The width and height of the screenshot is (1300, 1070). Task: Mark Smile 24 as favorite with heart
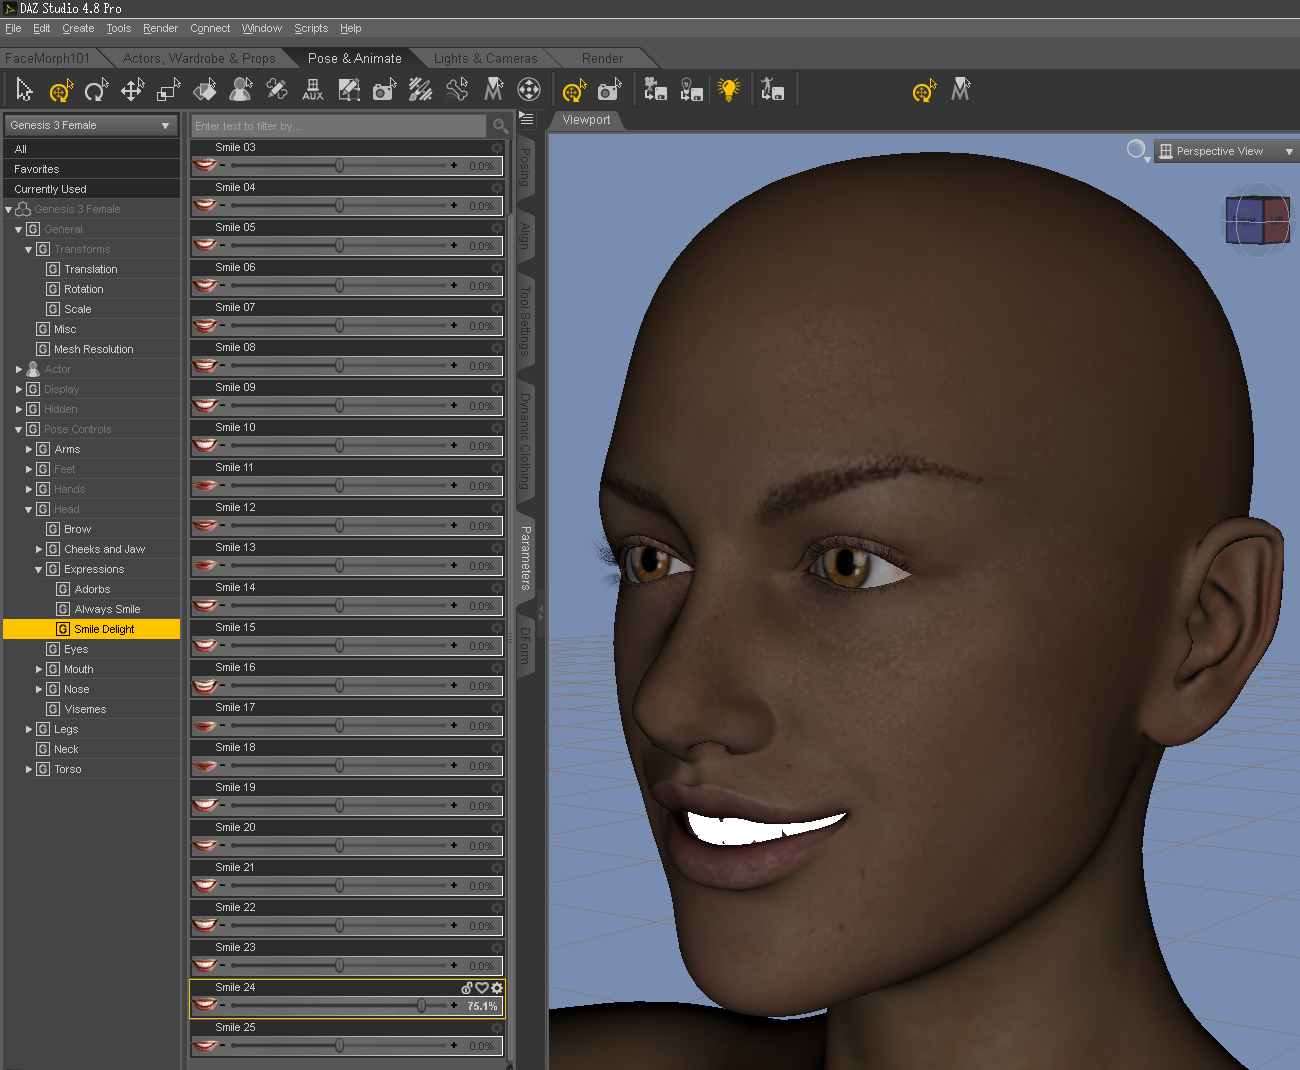click(x=481, y=988)
